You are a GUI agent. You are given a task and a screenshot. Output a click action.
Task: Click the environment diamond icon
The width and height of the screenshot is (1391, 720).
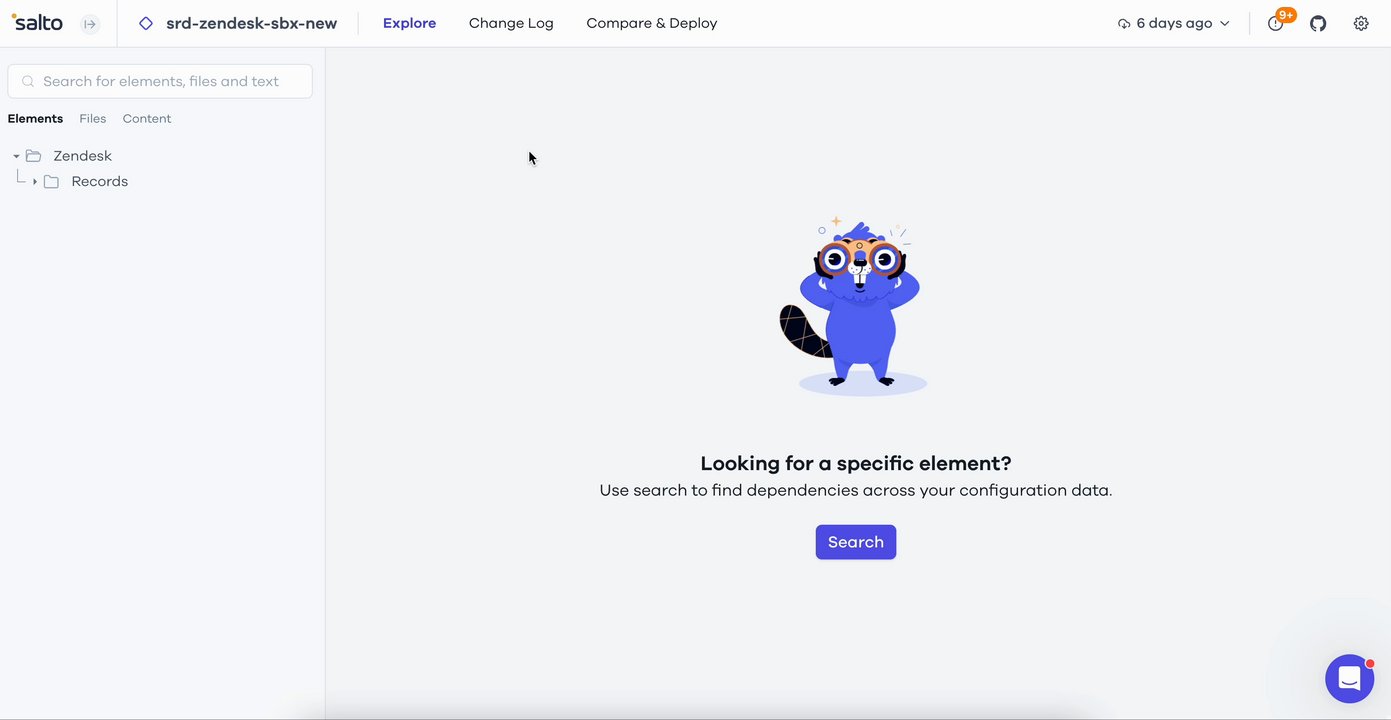(x=146, y=23)
